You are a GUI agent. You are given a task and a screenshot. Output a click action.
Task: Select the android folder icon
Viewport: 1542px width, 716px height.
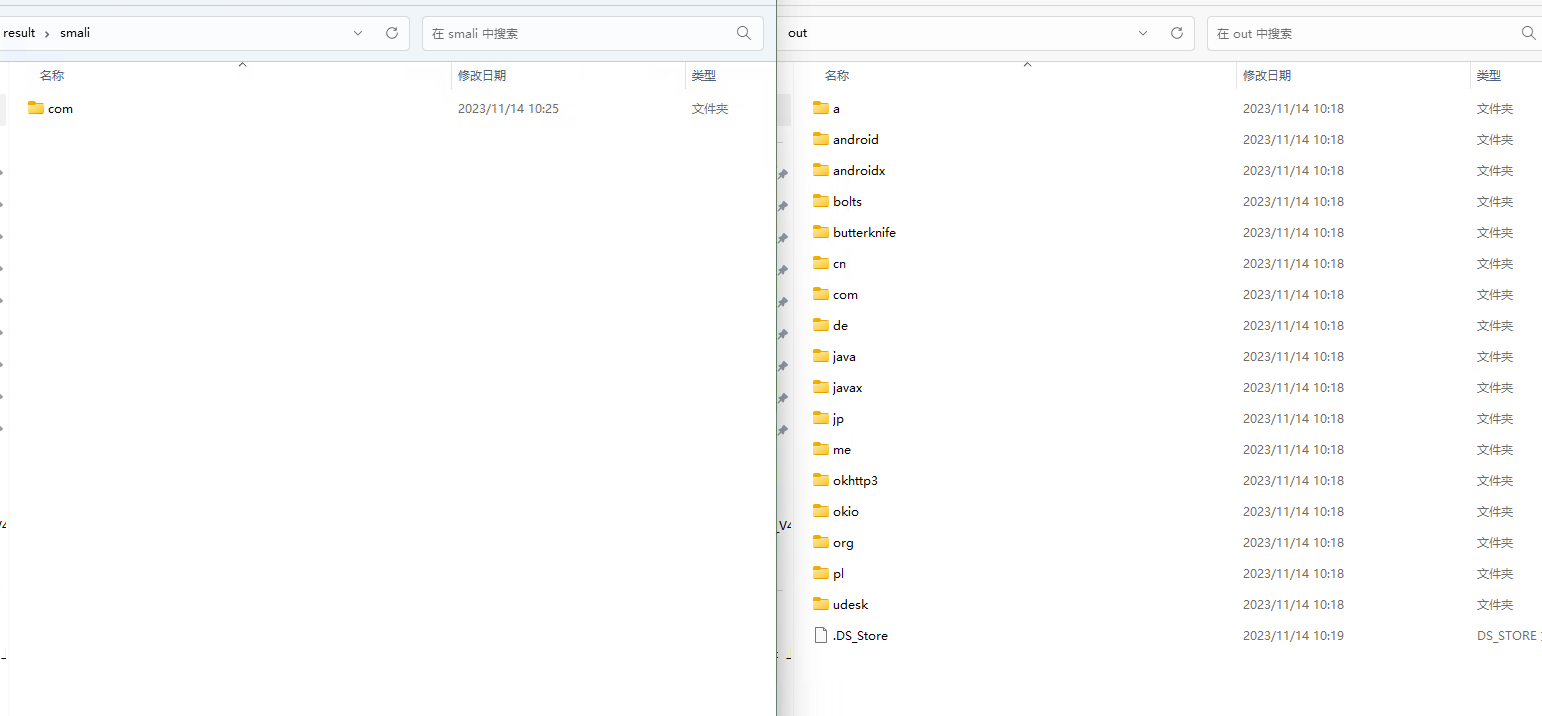pos(821,139)
